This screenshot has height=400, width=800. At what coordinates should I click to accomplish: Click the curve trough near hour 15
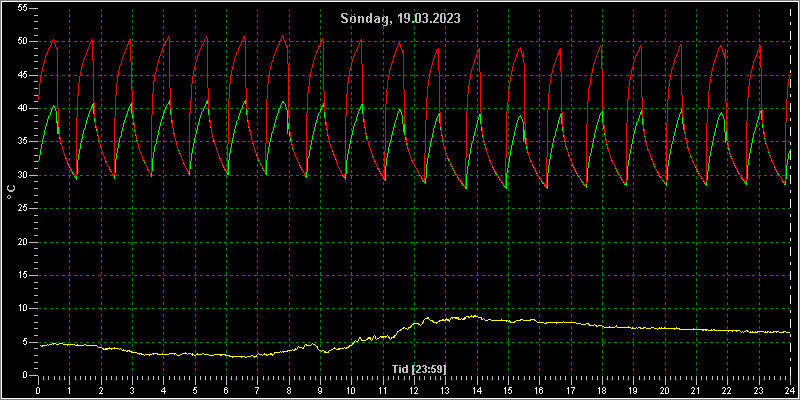506,188
